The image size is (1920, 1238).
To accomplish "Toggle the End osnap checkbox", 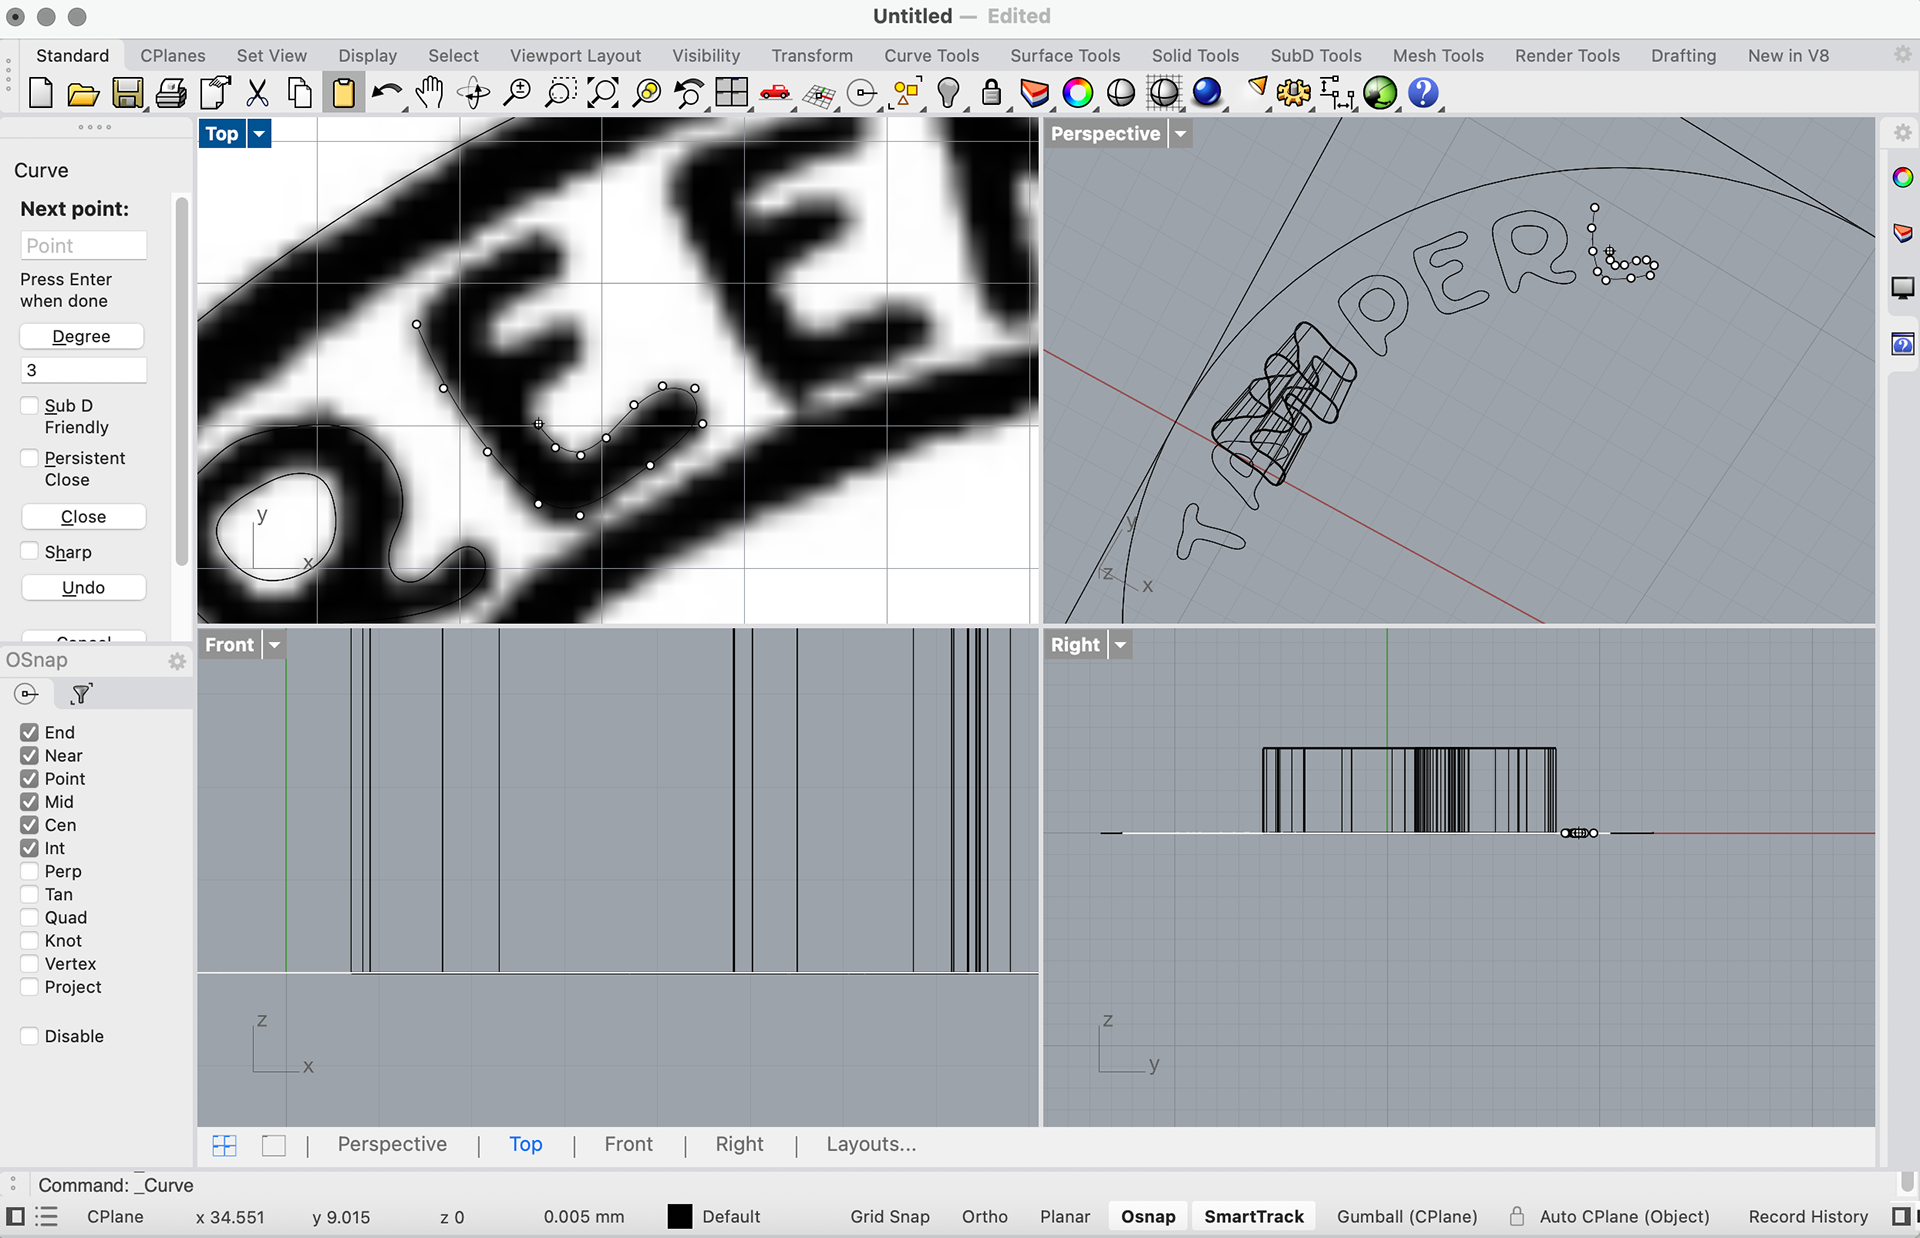I will point(29,732).
